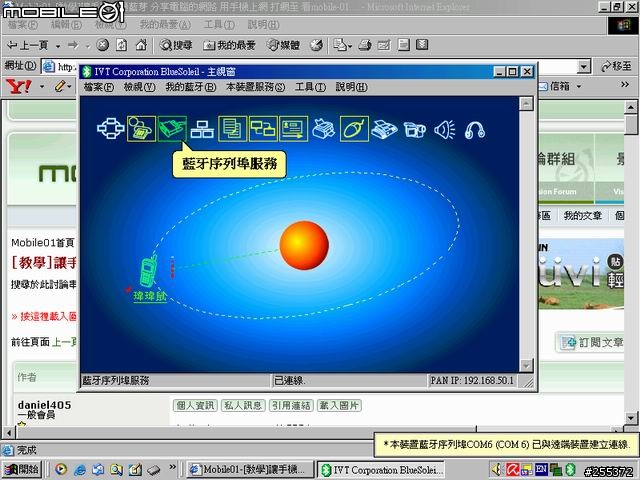Click the Bluetooth icon in system tray
The width and height of the screenshot is (640, 480).
[570, 469]
